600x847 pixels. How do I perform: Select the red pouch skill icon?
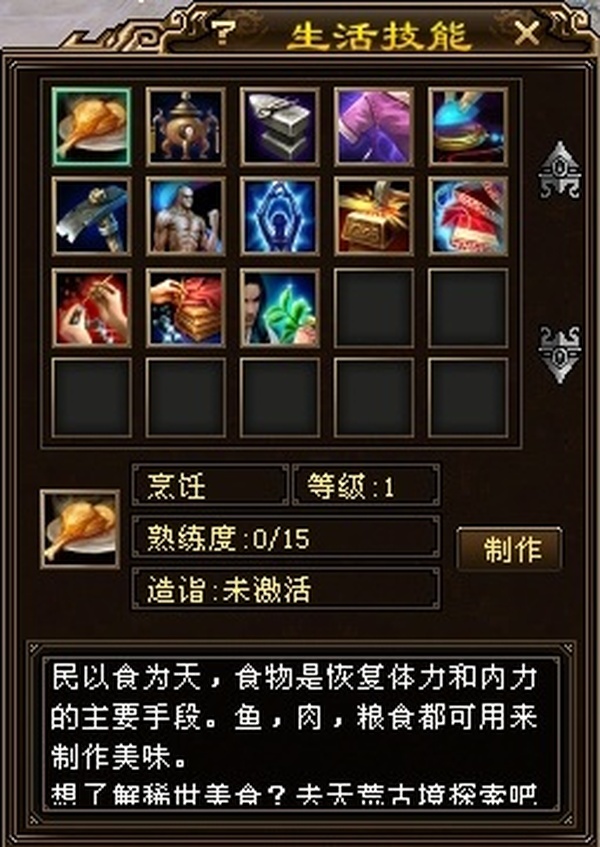coord(468,217)
